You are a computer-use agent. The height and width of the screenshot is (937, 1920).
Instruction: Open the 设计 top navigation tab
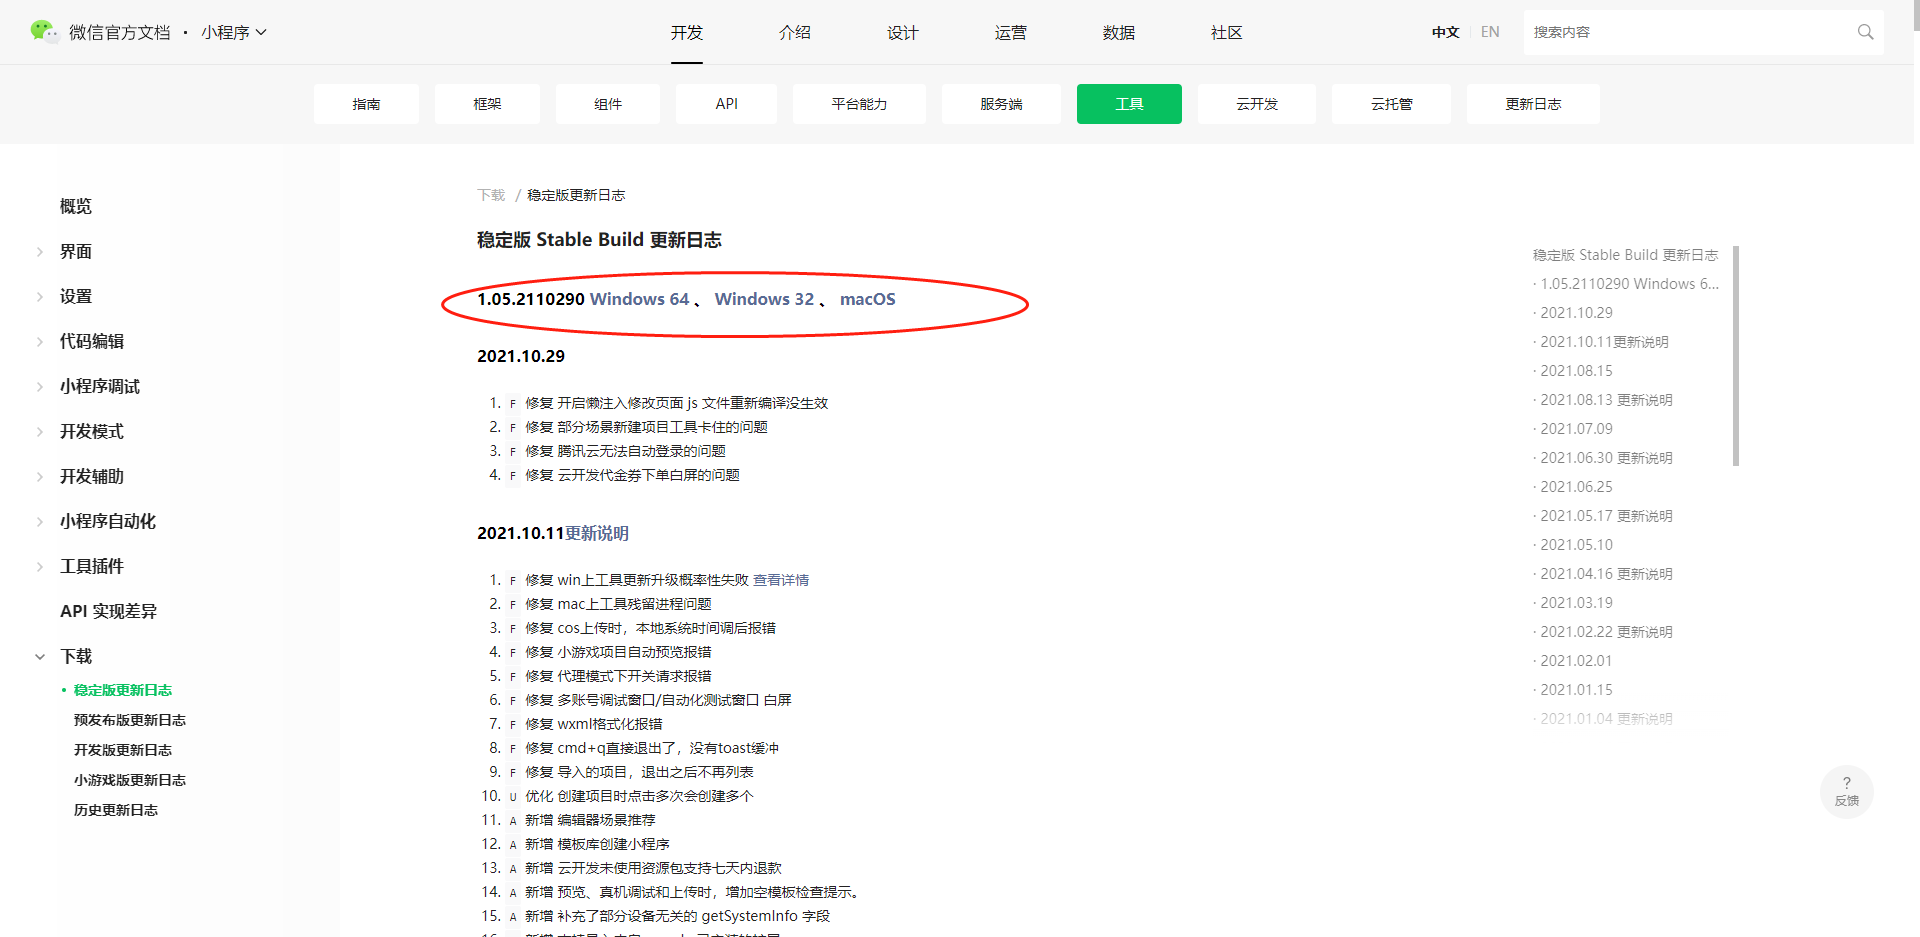pyautogui.click(x=903, y=32)
